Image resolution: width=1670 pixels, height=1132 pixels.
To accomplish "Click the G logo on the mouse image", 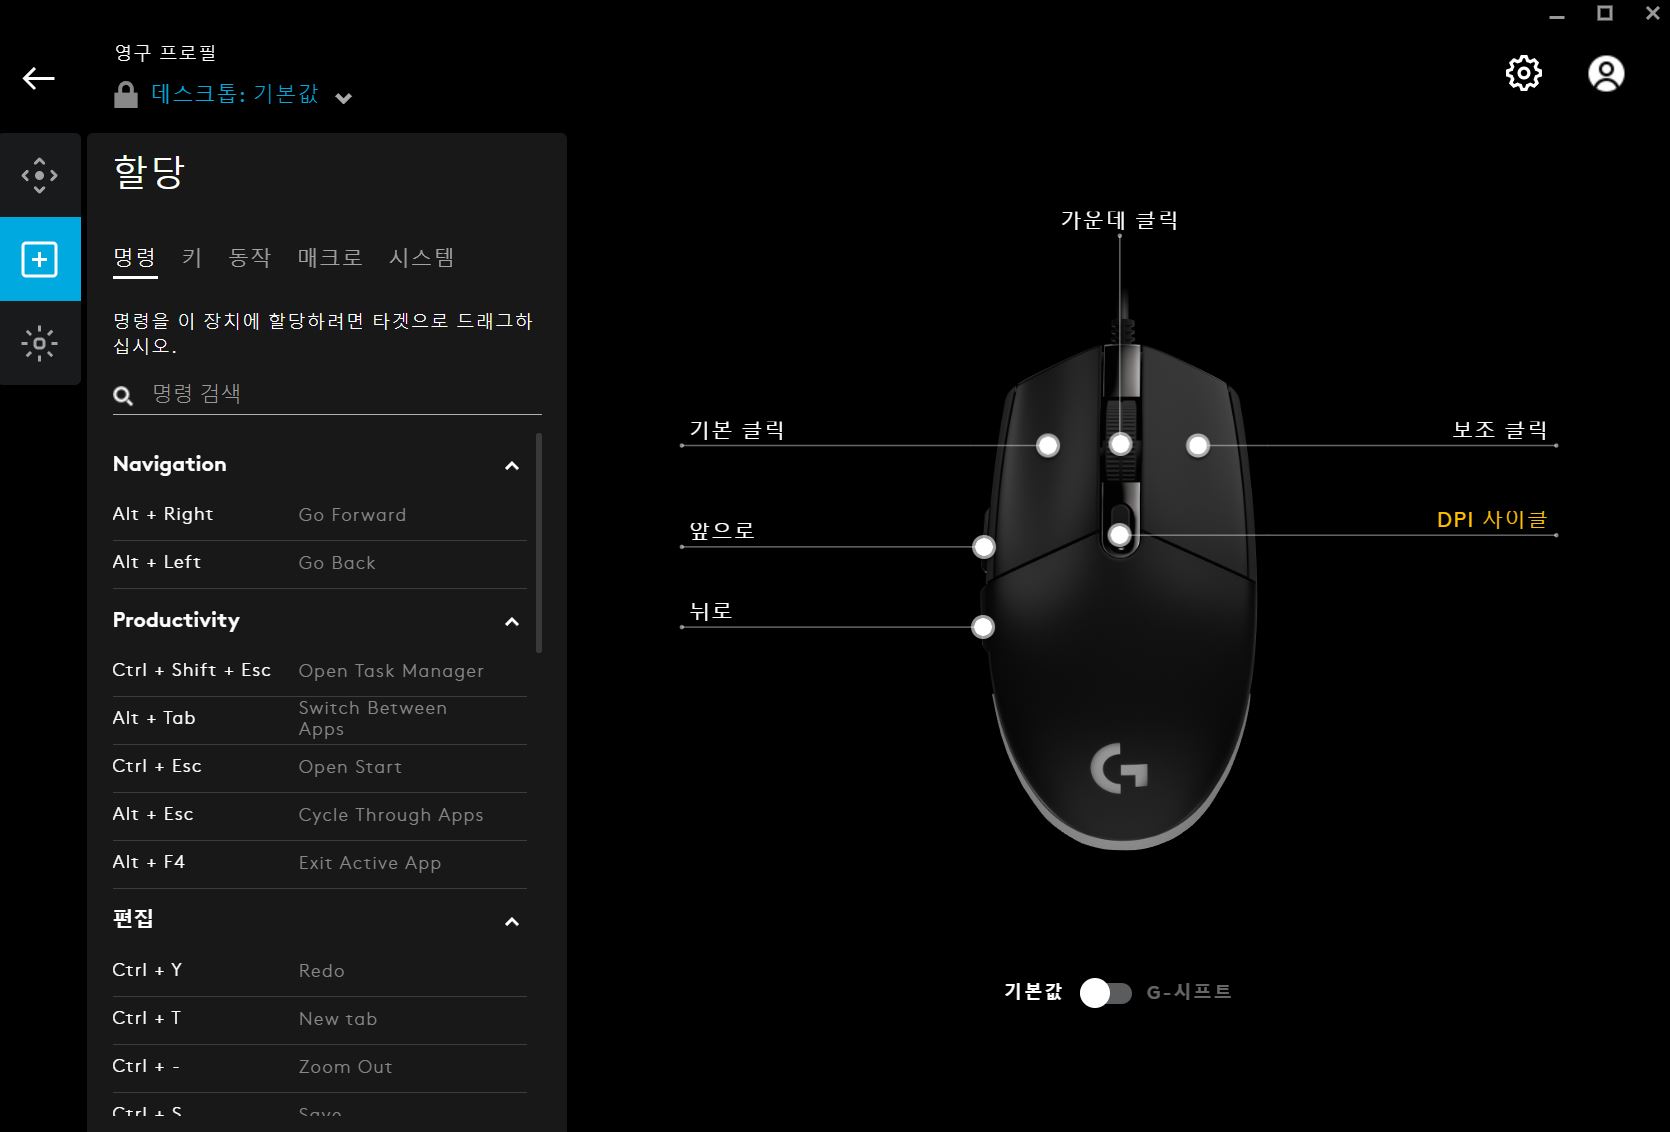I will (1119, 768).
